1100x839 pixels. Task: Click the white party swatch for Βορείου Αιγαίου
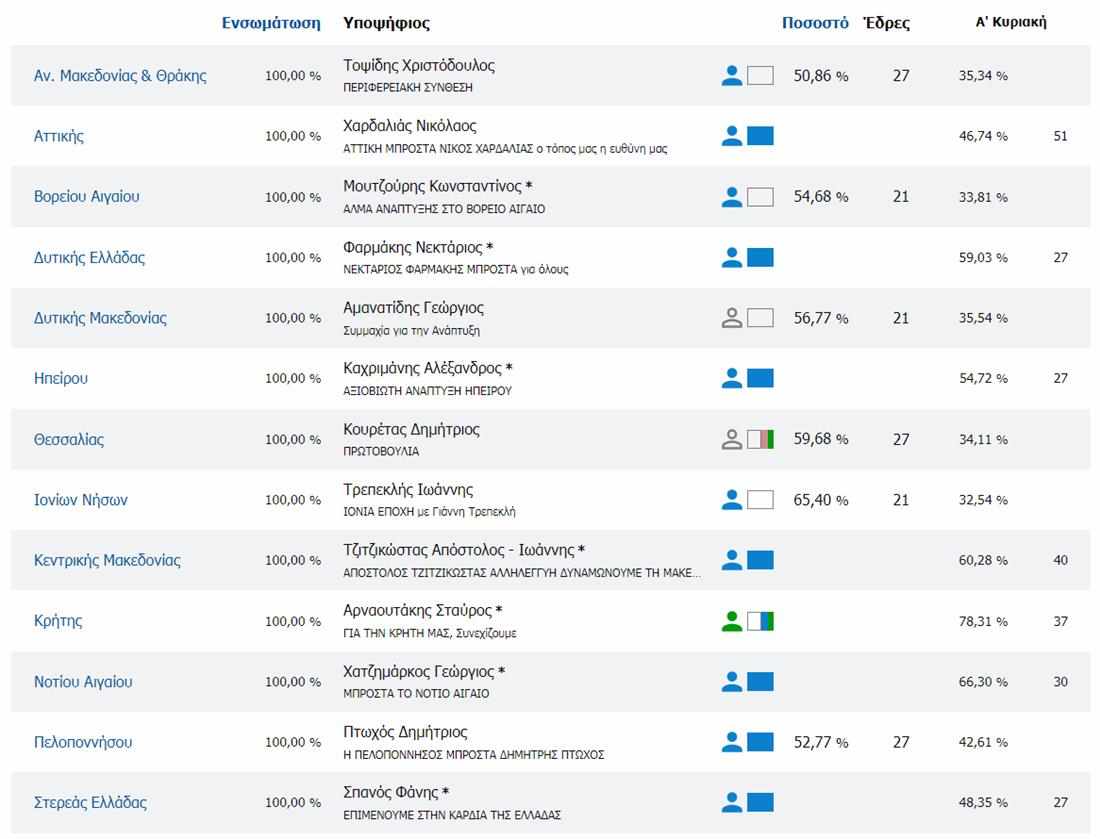click(760, 197)
